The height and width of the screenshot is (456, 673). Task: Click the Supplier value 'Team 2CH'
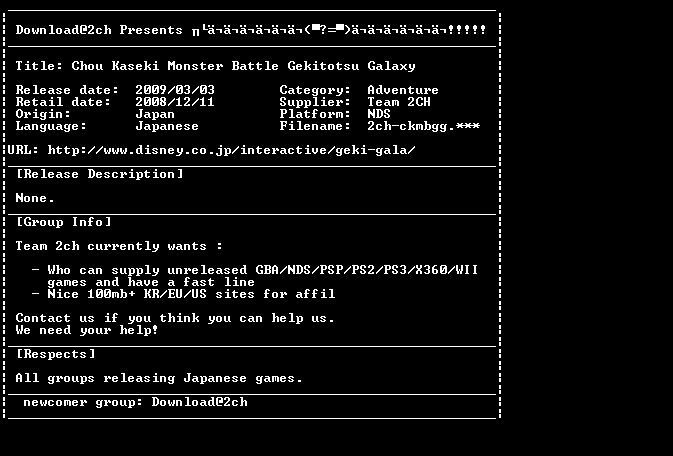point(399,102)
